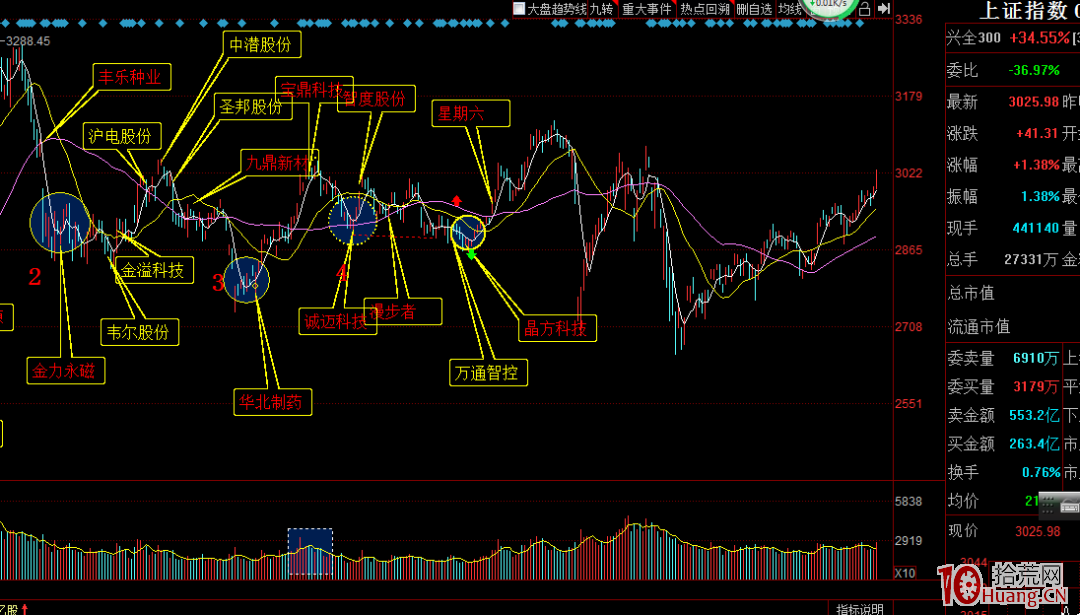Click the 买金额 value 263.4亿
Screen dimensions: 1080x615
1035,444
